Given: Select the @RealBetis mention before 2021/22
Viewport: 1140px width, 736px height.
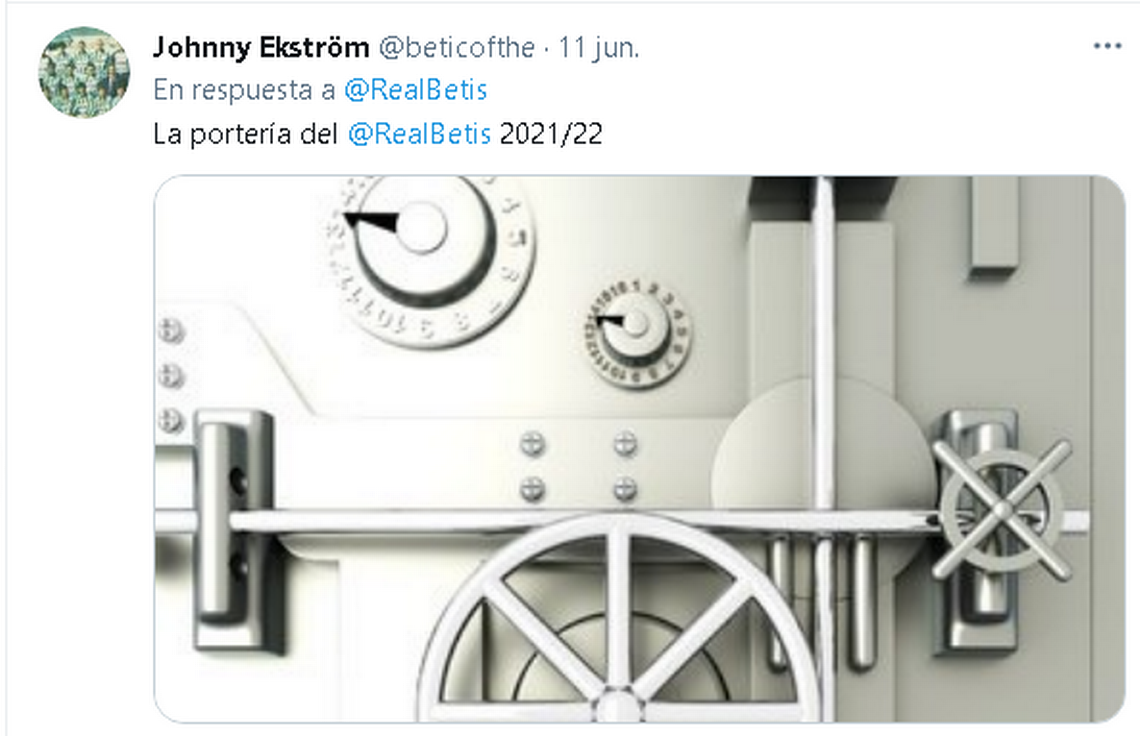Looking at the screenshot, I should point(420,134).
